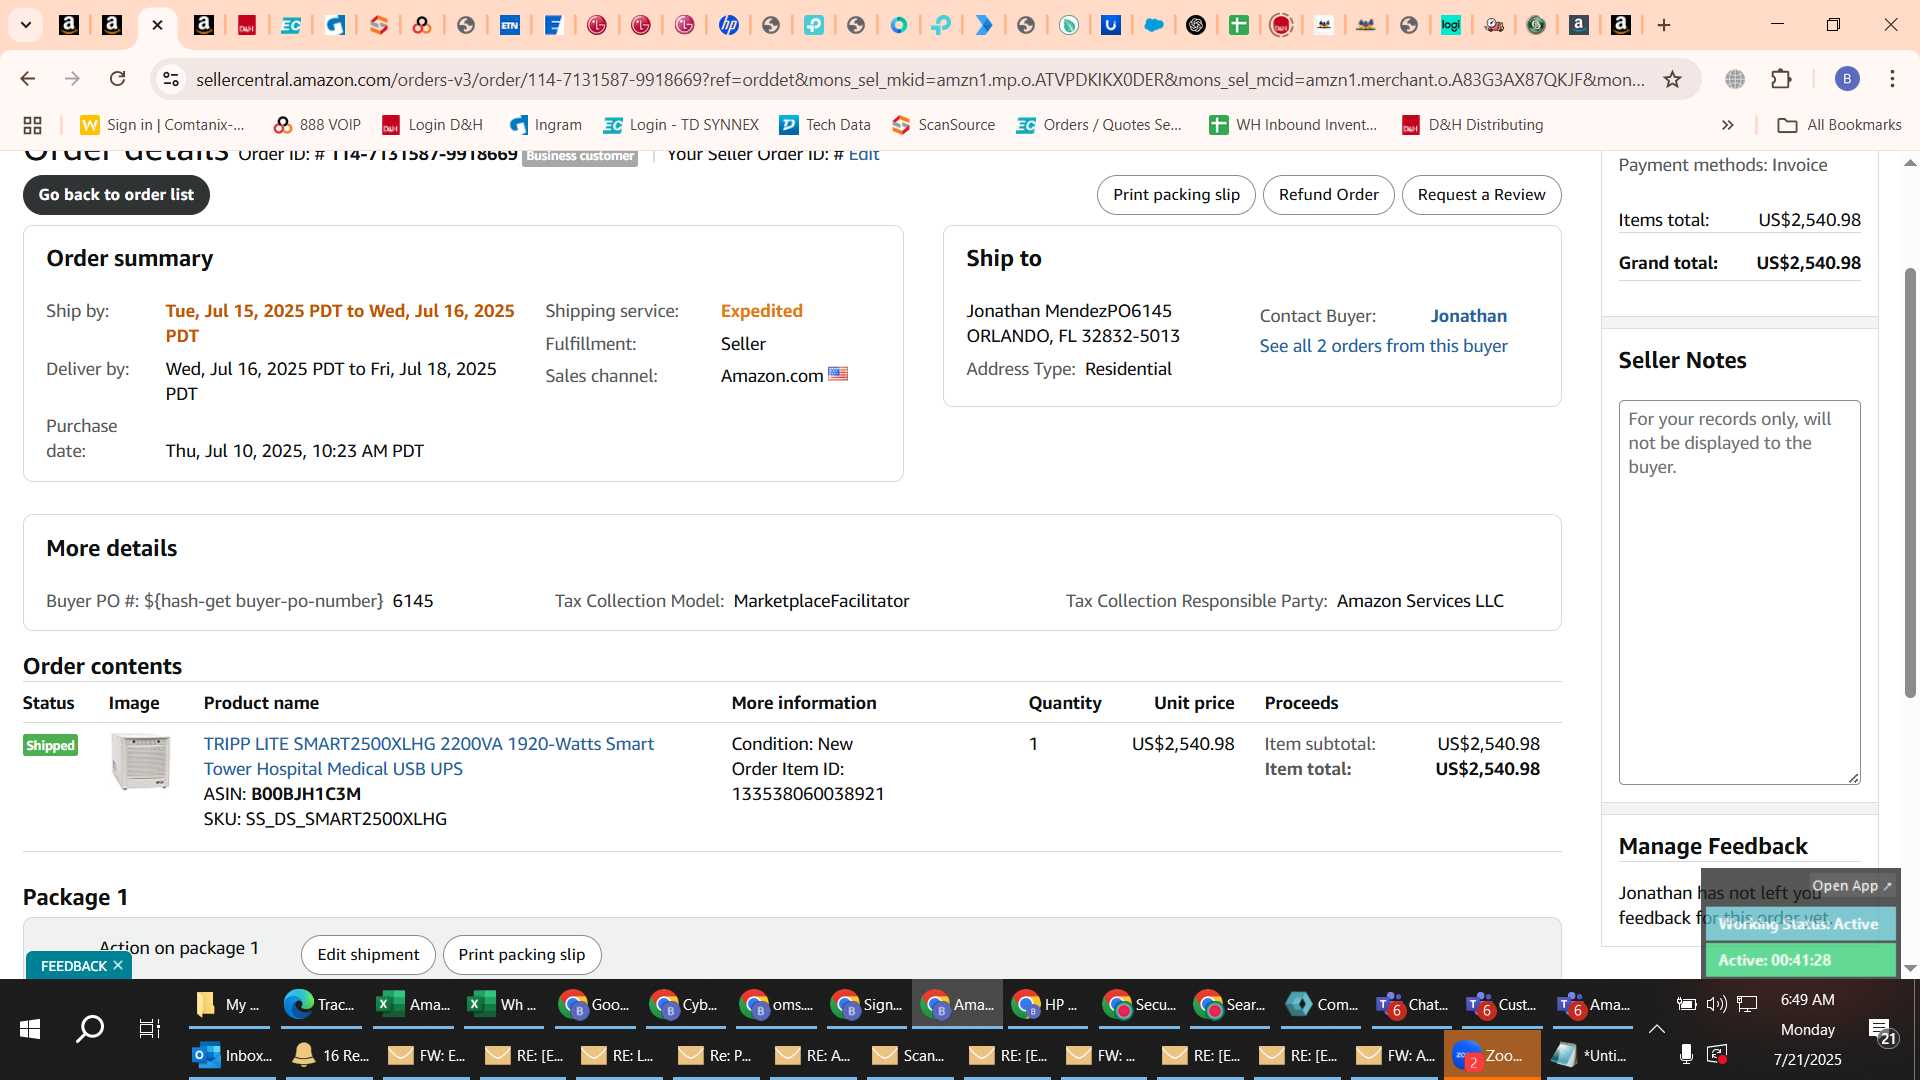
Task: Open the 16 Reminders taskbar item
Action: (330, 1056)
